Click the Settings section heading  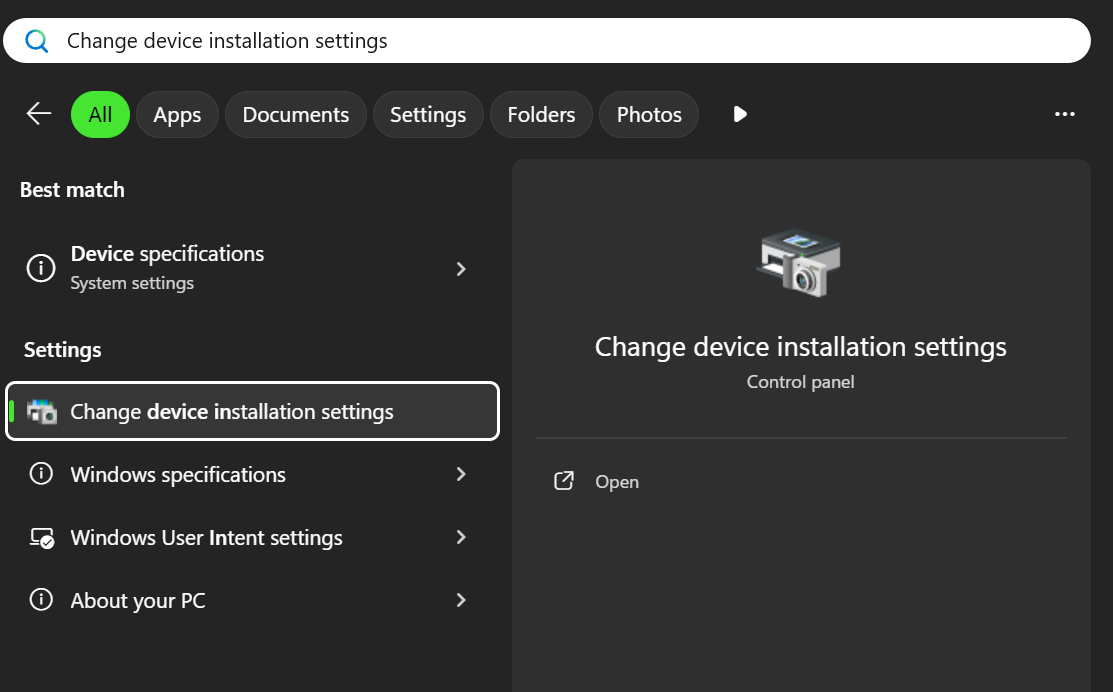tap(62, 350)
